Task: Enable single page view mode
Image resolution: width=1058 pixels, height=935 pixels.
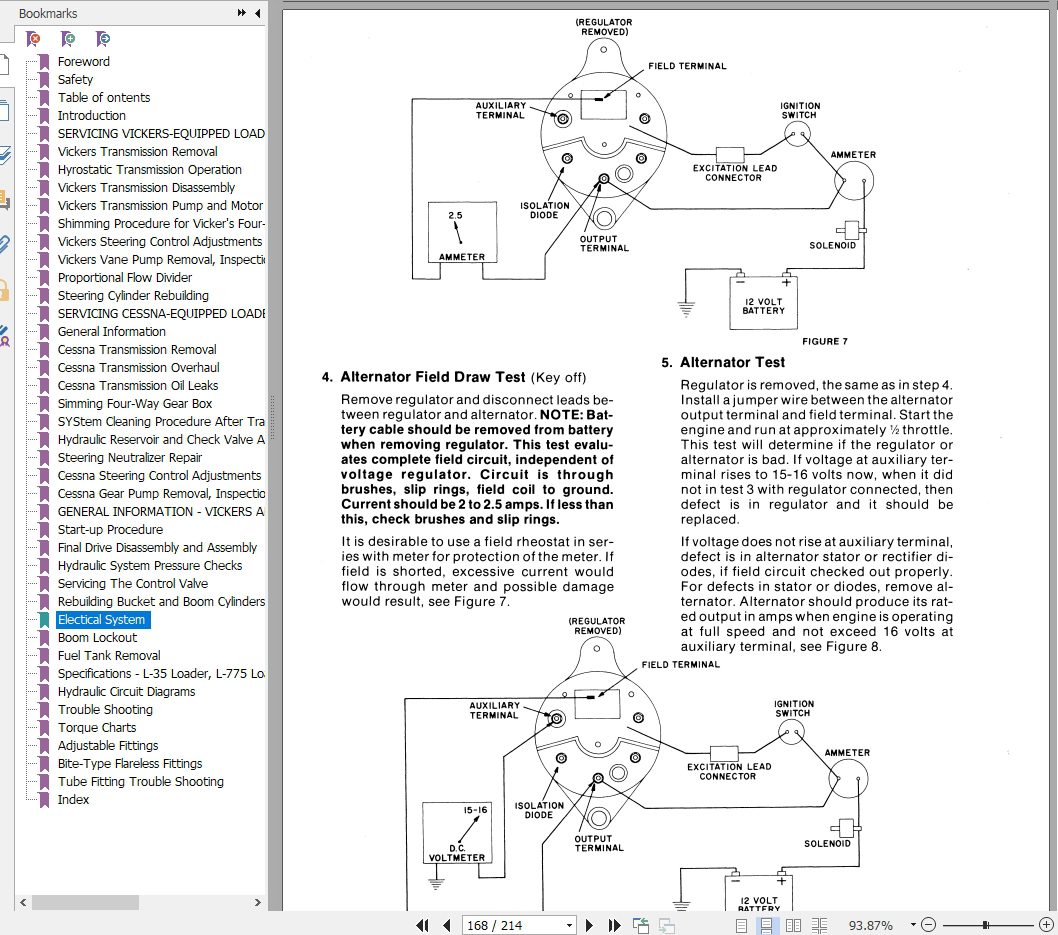Action: (x=742, y=926)
